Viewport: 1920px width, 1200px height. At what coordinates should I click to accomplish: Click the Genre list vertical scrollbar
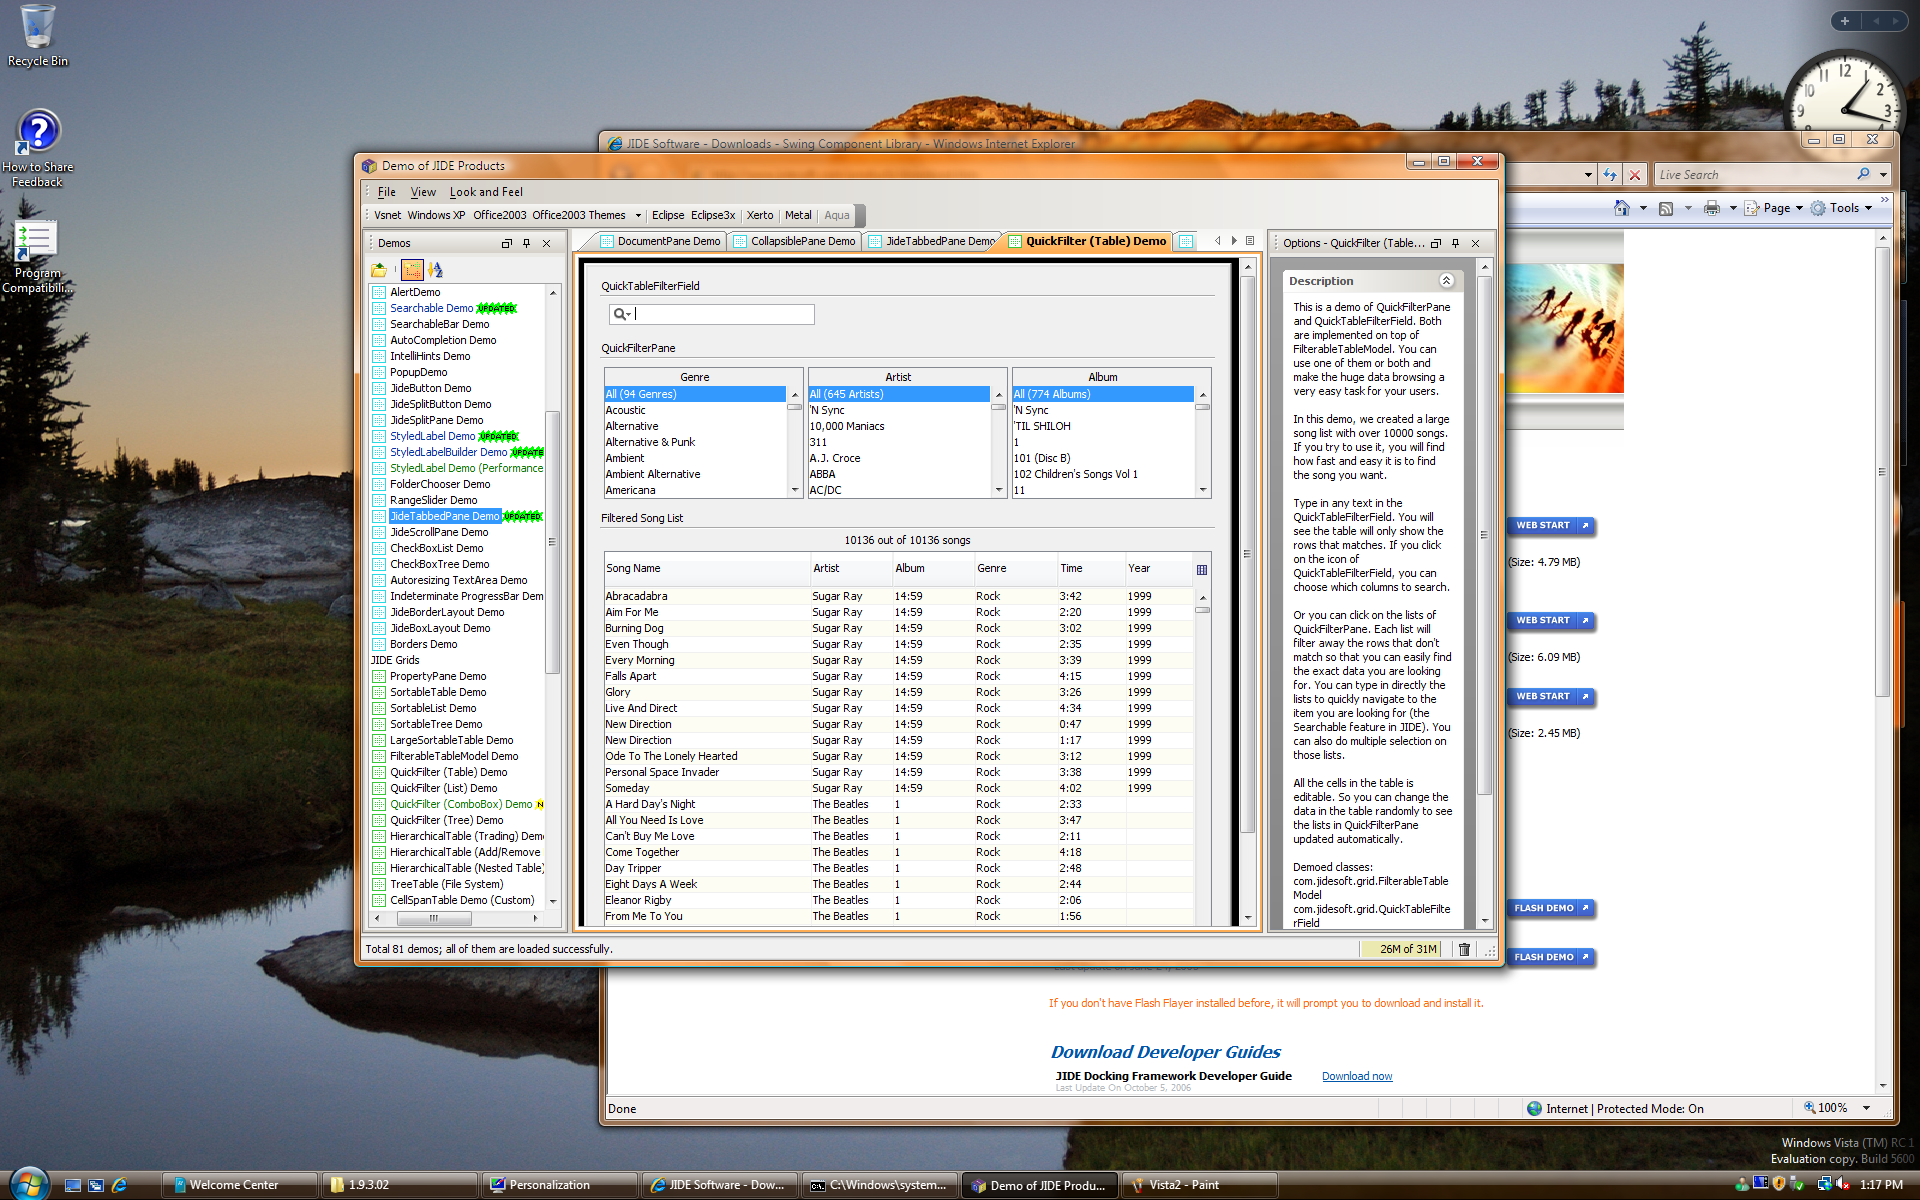tap(795, 442)
